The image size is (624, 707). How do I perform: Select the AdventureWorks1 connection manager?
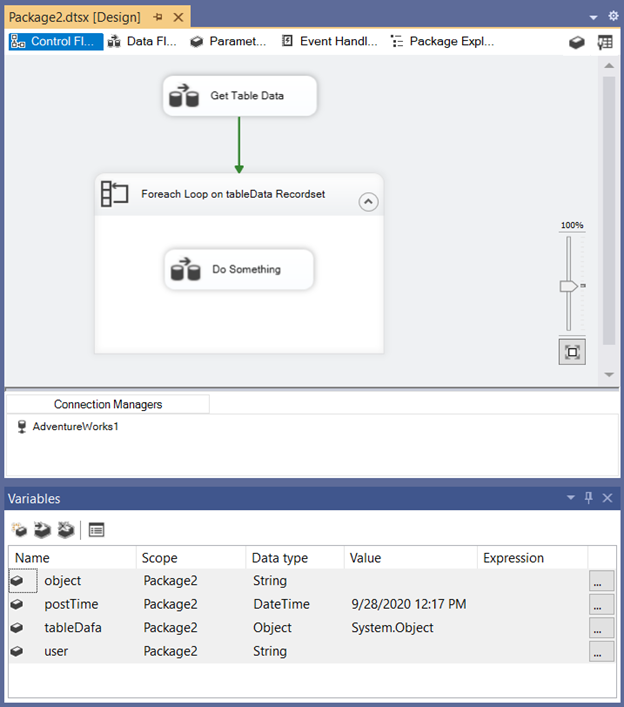(x=75, y=427)
